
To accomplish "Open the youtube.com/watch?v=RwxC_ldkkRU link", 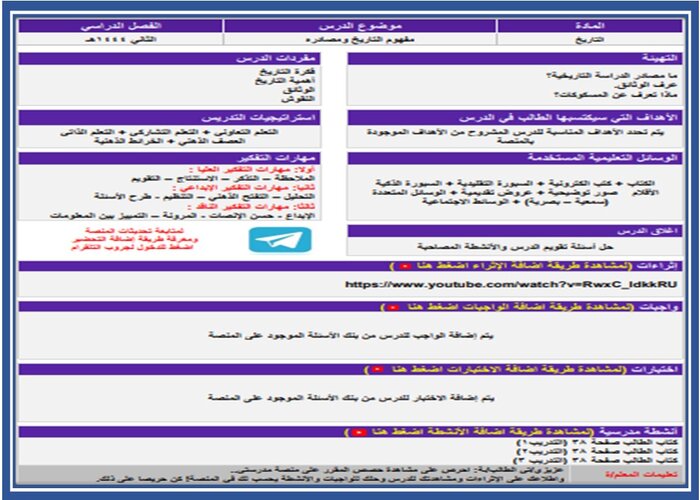I will 511,284.
